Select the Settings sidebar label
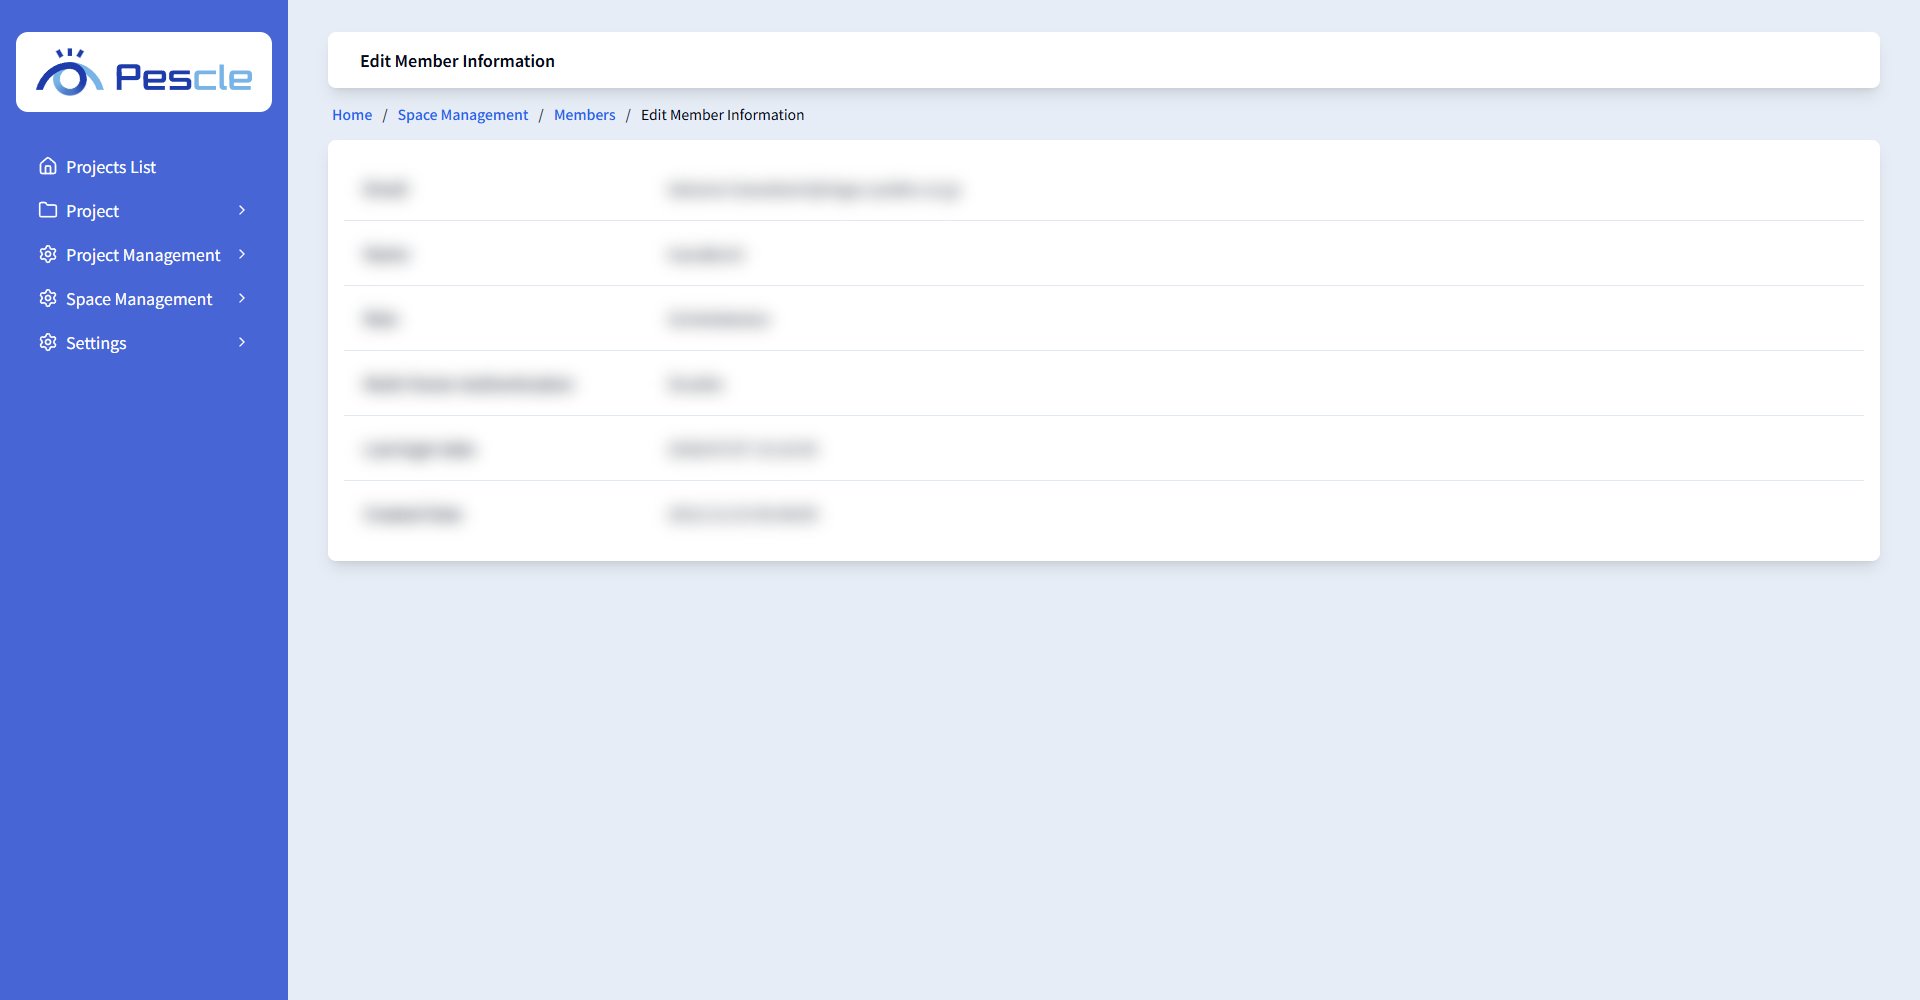 (x=96, y=343)
